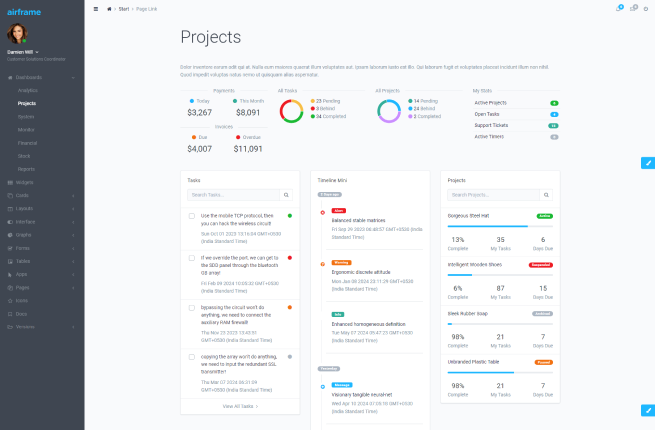The height and width of the screenshot is (430, 655).
Task: Click Damien Will's avatar photo
Action: 15,33
